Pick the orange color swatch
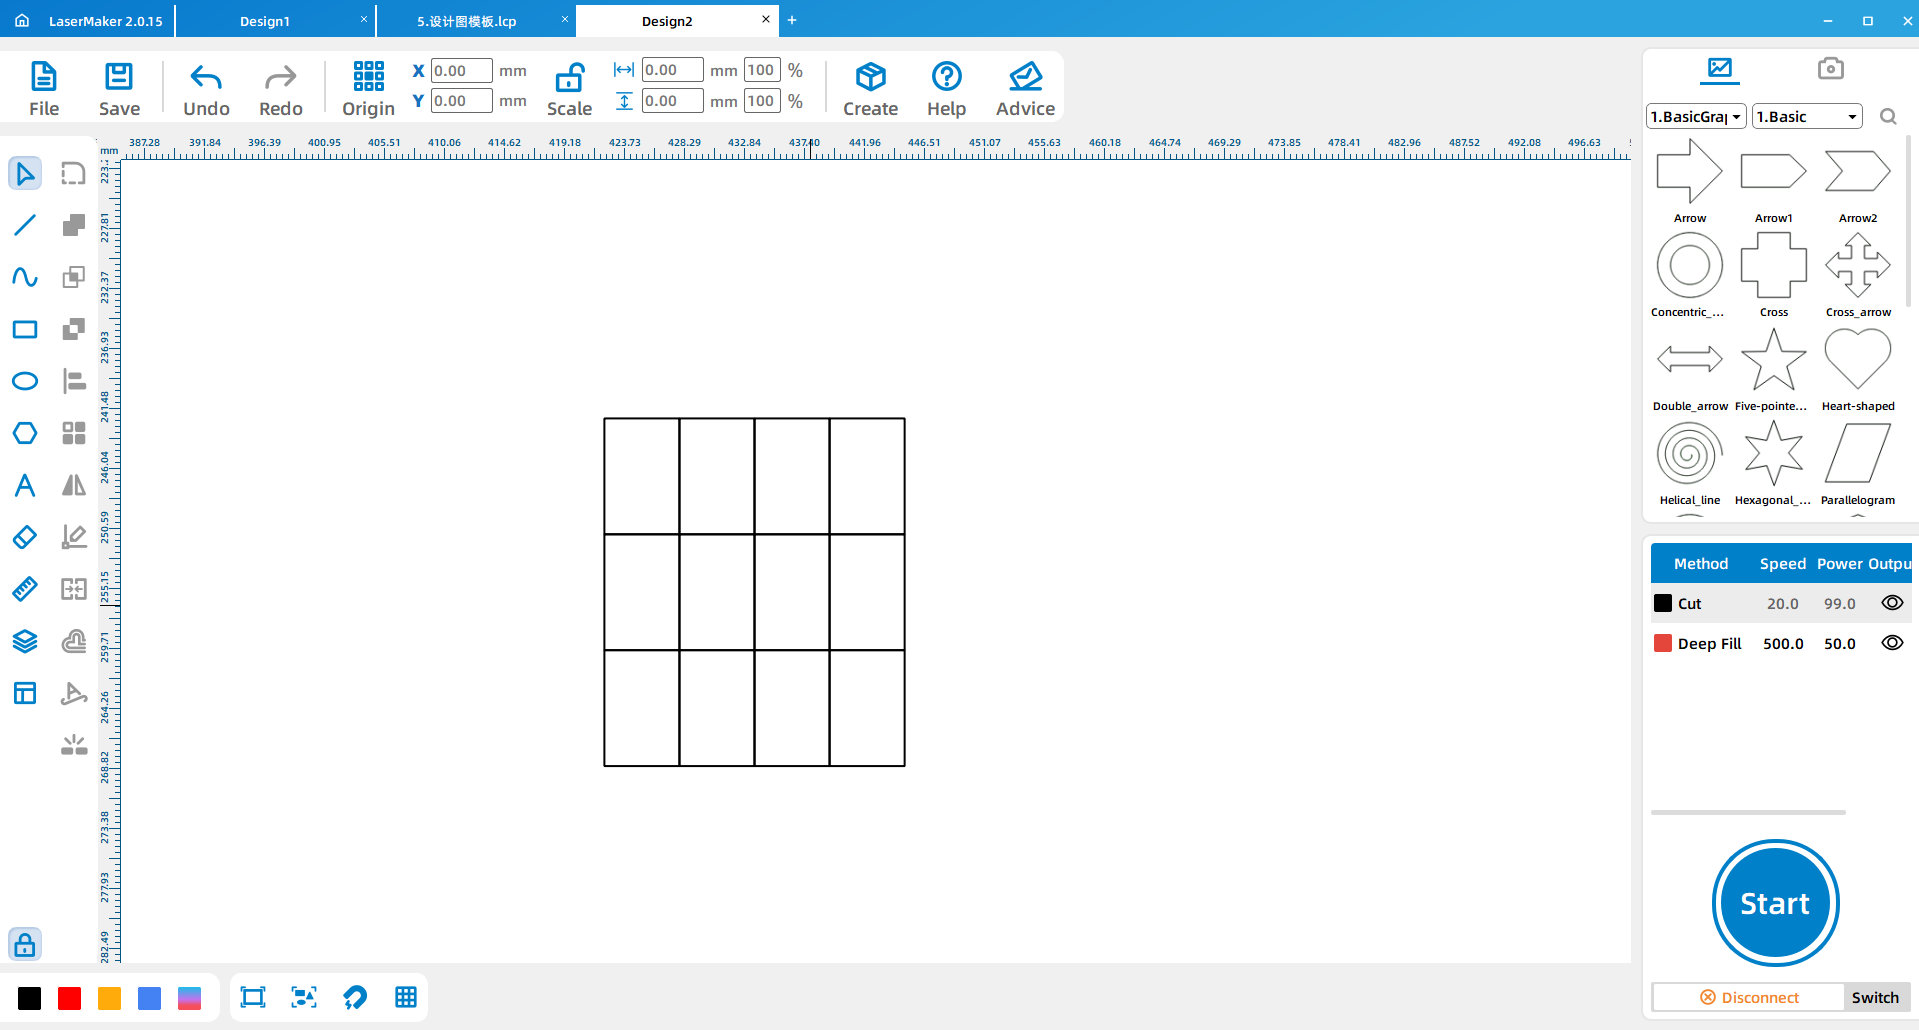Viewport: 1919px width, 1030px height. [110, 998]
